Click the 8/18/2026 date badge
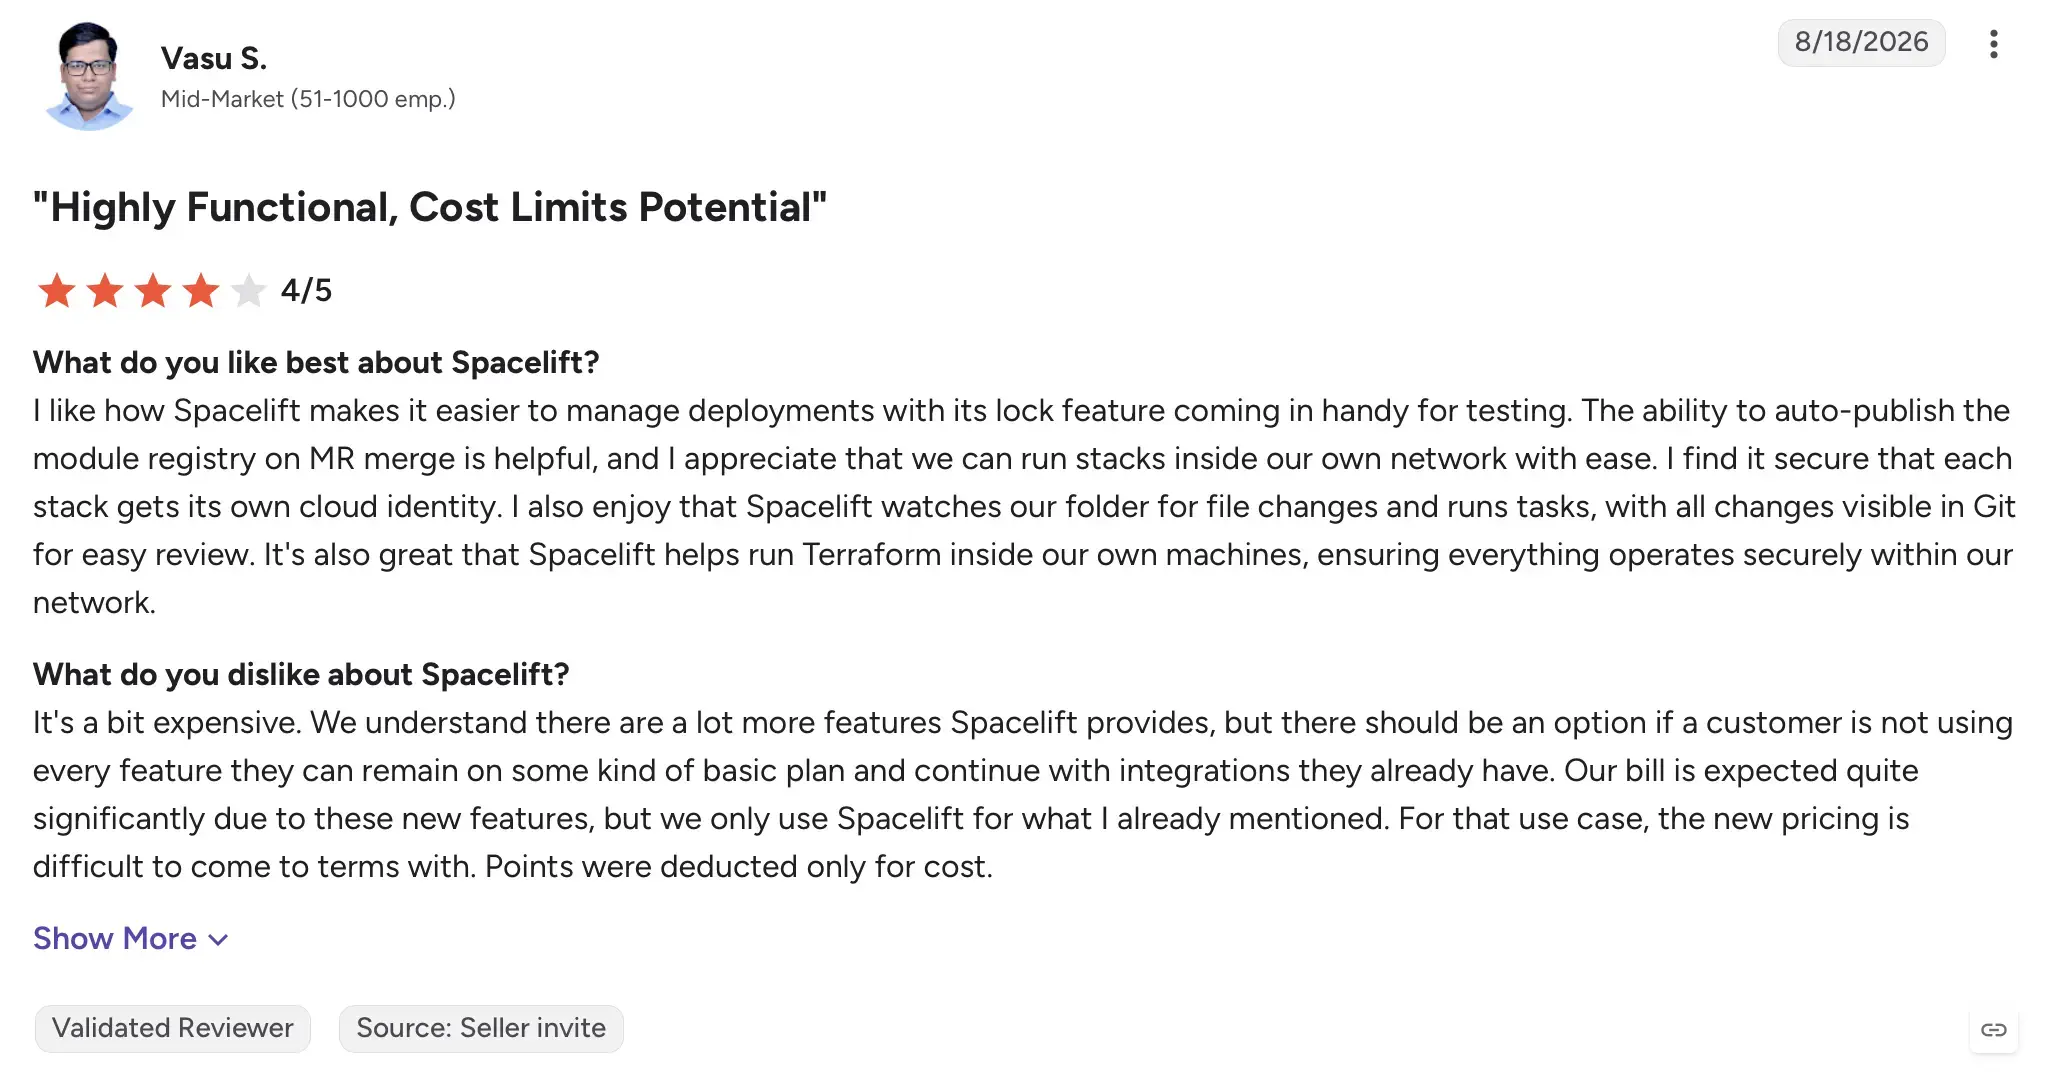The width and height of the screenshot is (2050, 1076). click(x=1861, y=42)
